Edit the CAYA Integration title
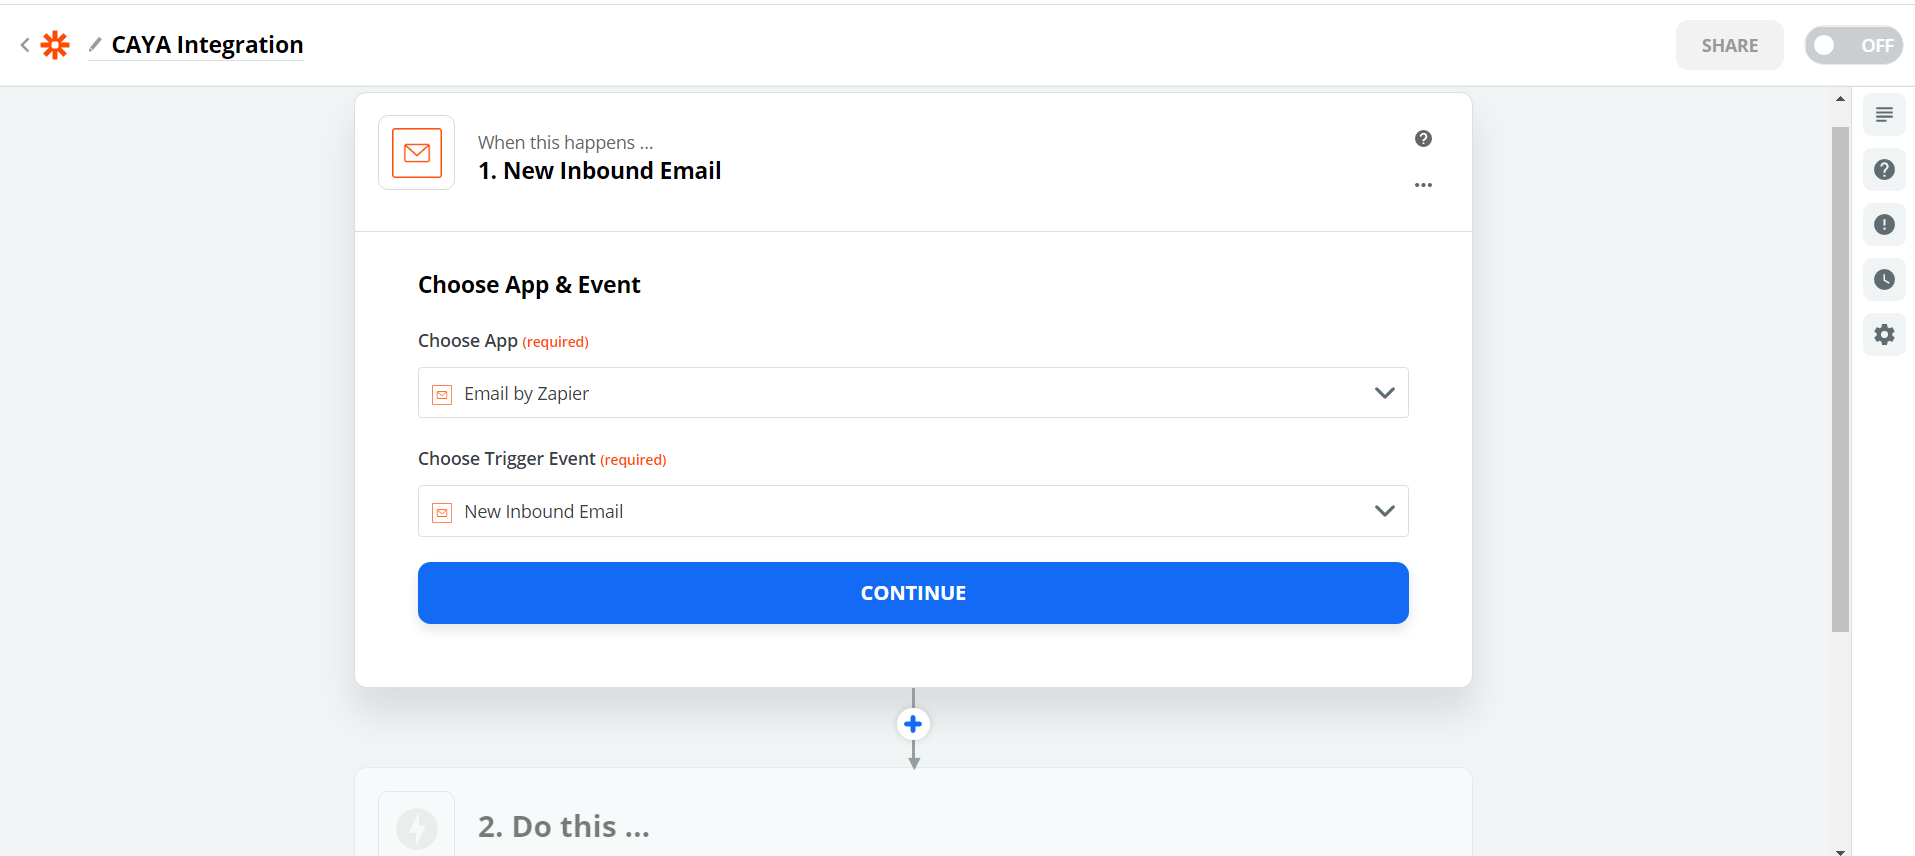This screenshot has height=856, width=1915. point(207,45)
